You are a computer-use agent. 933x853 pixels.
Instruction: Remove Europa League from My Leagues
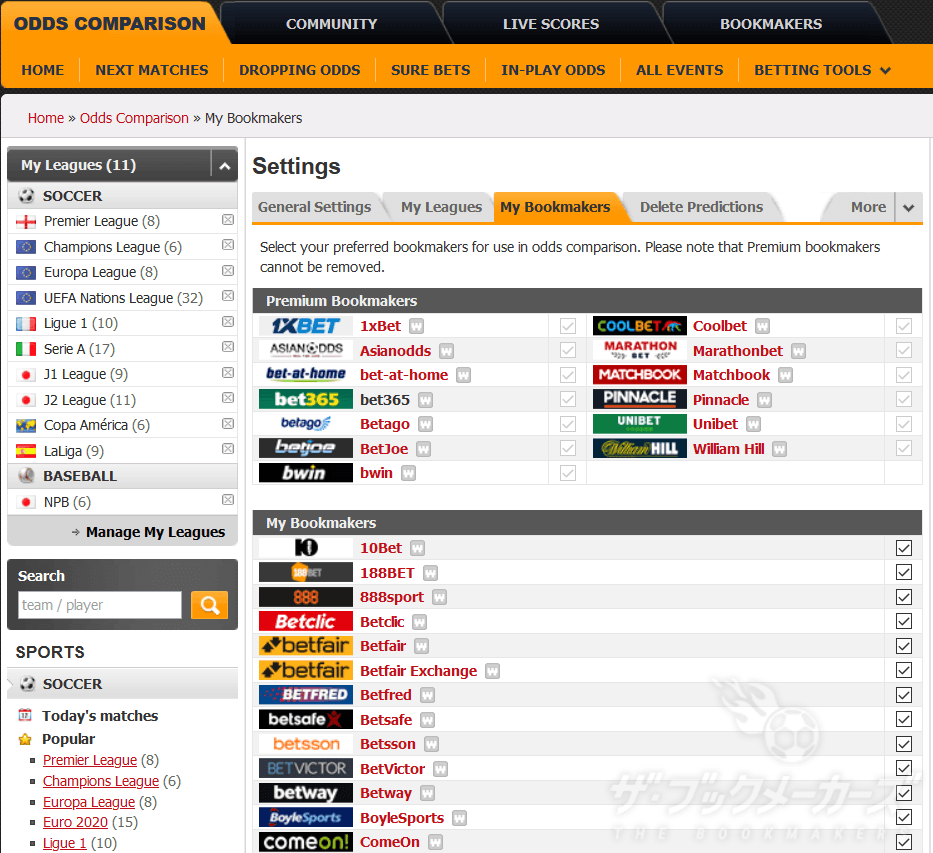(228, 271)
